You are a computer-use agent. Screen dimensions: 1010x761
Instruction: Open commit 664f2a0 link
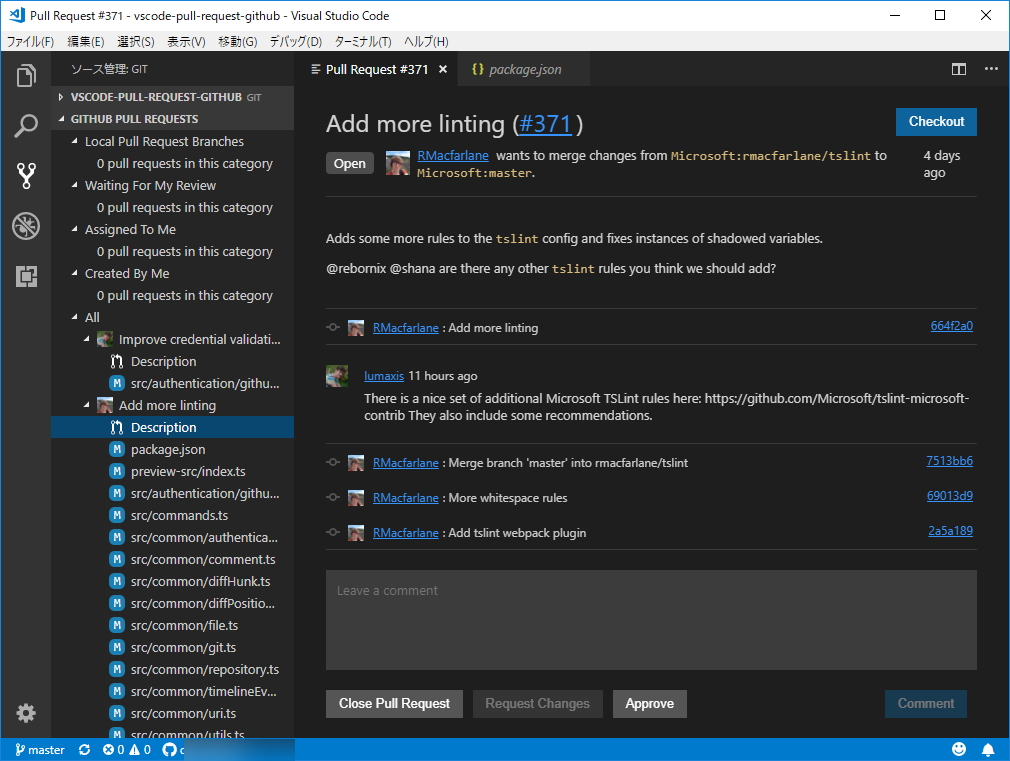point(951,326)
